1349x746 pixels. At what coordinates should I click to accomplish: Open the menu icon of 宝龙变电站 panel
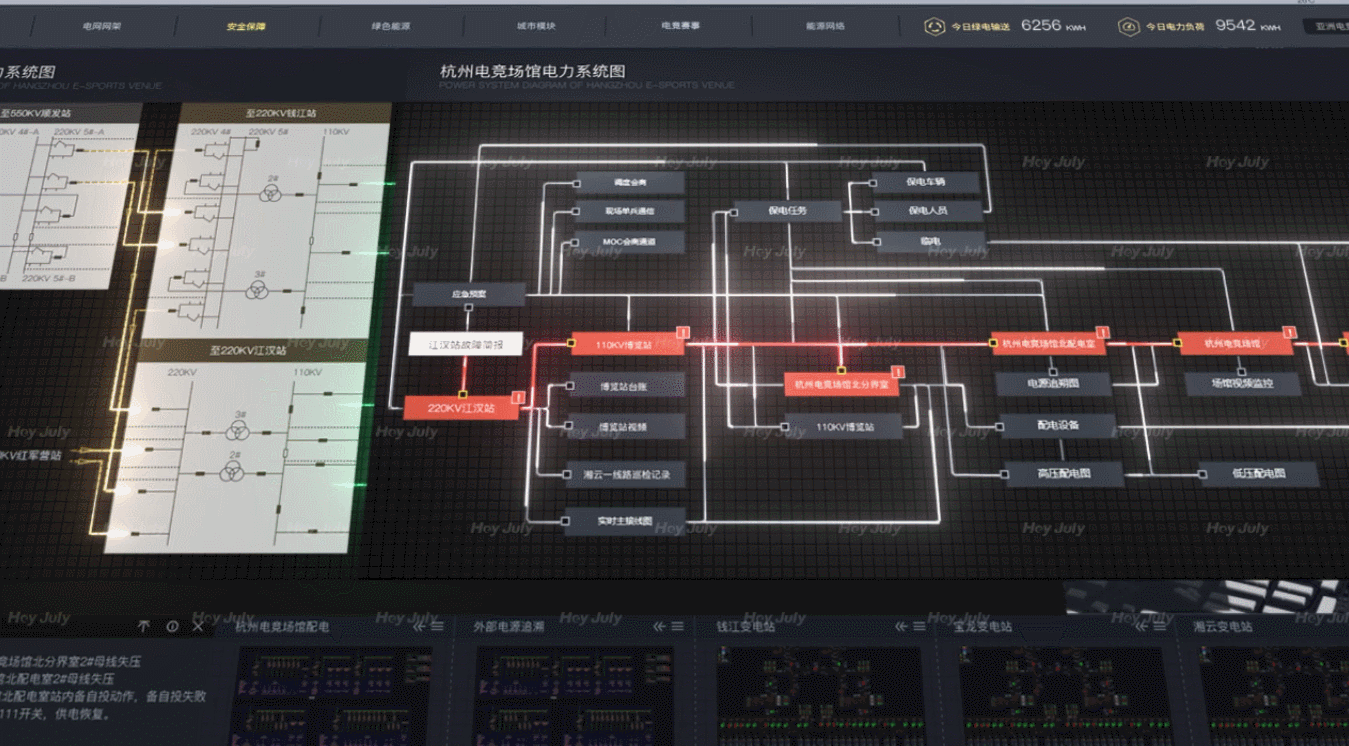pos(1158,627)
